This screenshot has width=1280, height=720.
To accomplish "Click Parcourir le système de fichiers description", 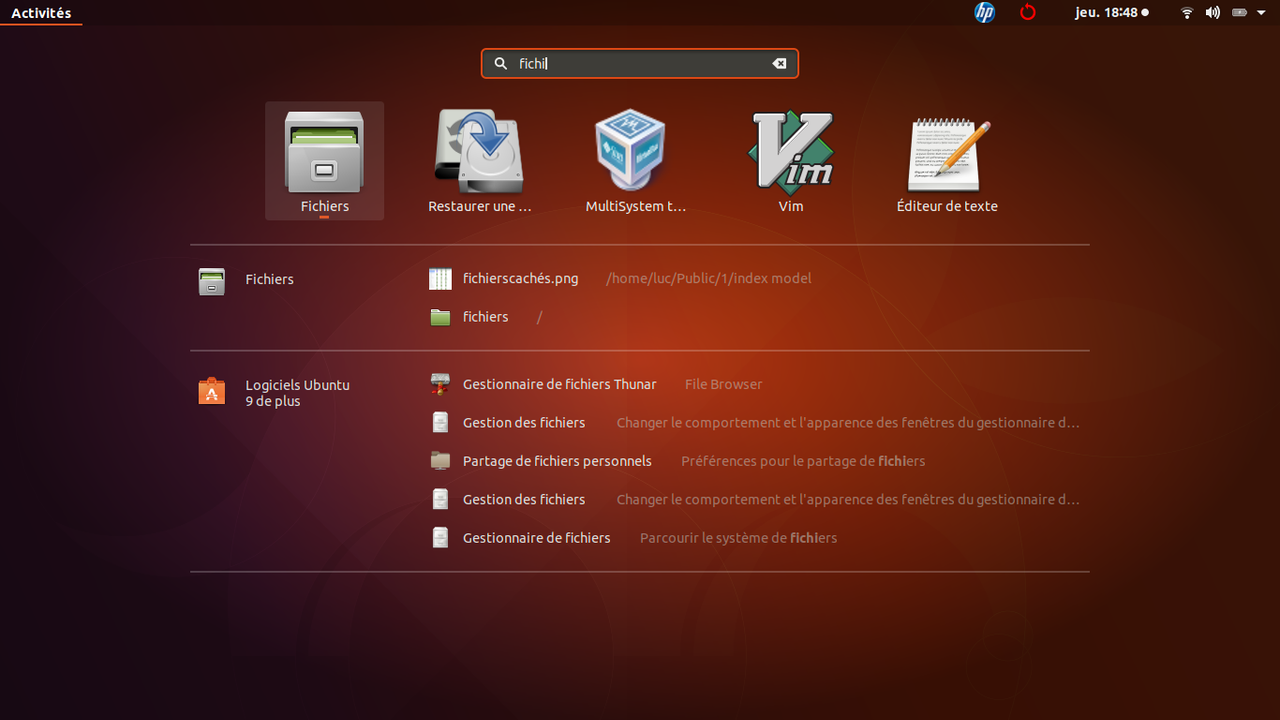I will pyautogui.click(x=738, y=538).
